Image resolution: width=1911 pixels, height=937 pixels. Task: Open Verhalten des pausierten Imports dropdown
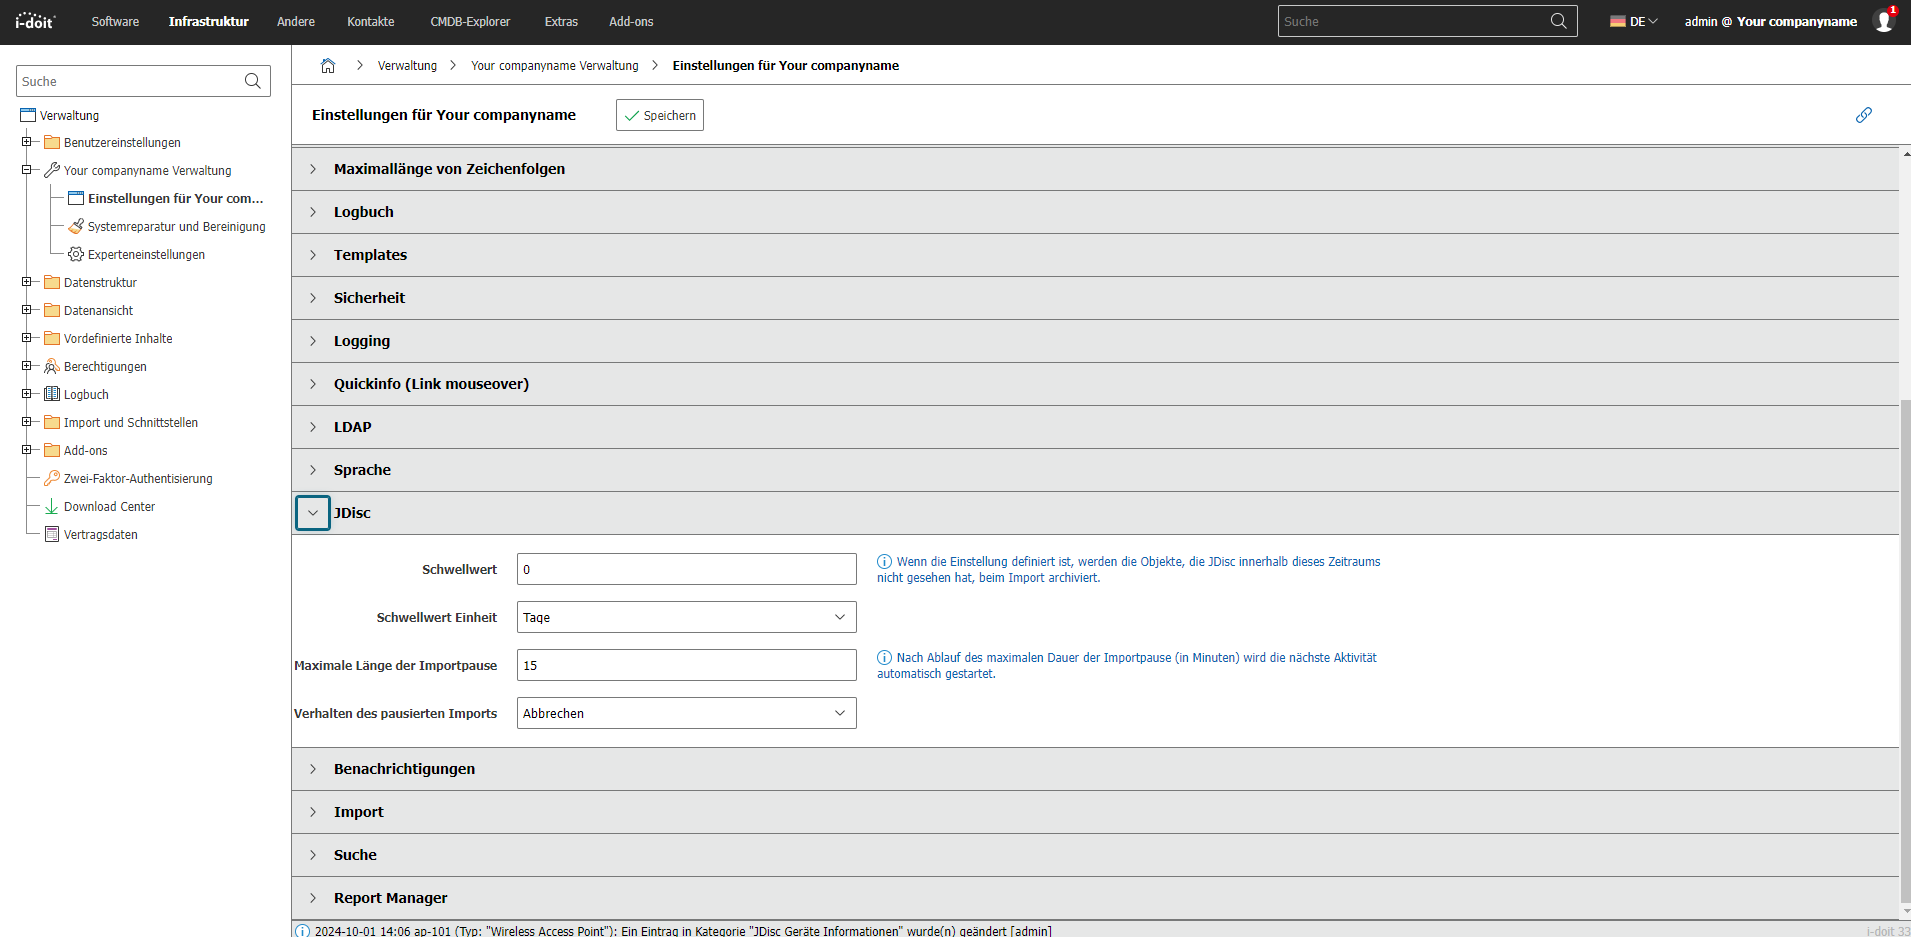pos(687,713)
